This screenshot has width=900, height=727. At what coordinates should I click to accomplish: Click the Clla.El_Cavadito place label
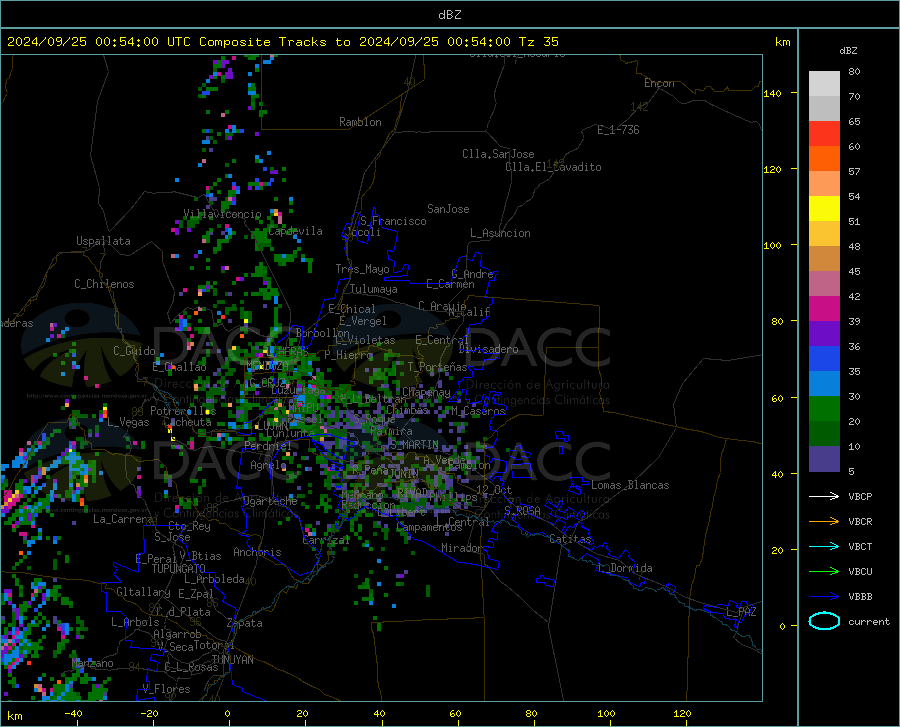(x=553, y=167)
